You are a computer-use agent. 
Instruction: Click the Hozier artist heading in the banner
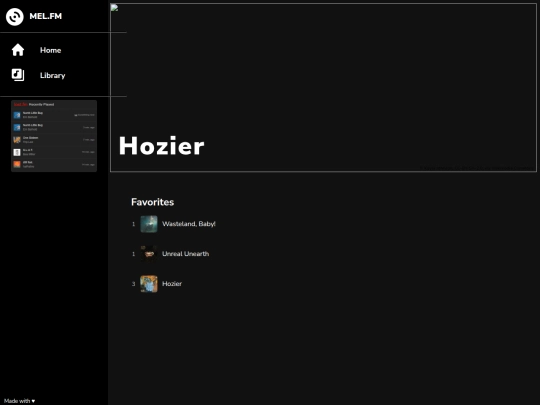tap(162, 146)
